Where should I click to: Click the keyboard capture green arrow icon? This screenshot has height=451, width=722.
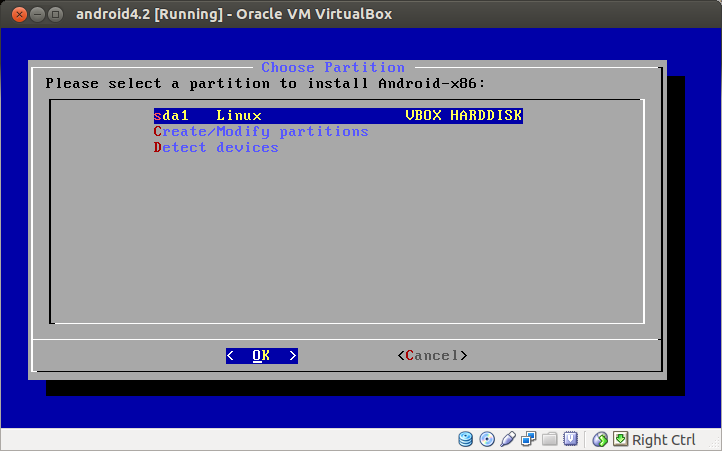pos(620,439)
